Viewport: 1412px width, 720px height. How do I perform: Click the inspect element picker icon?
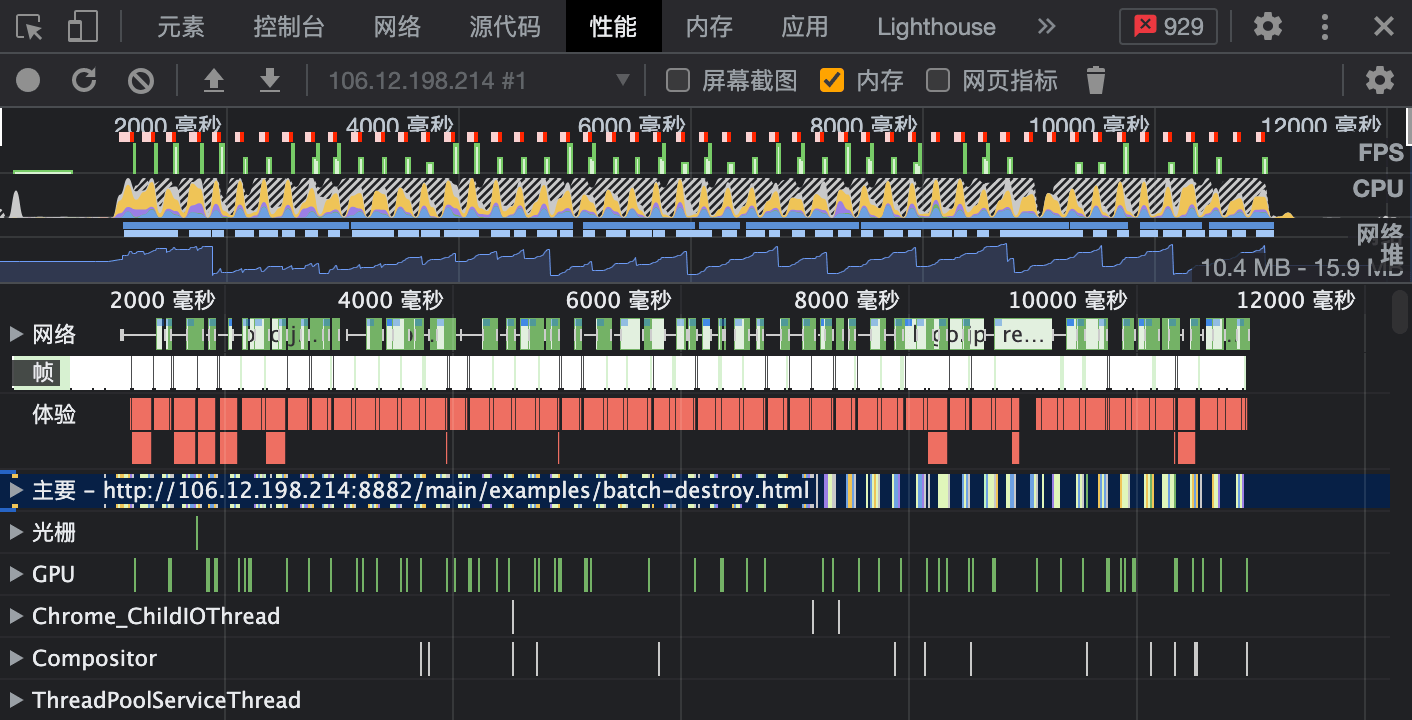coord(30,27)
